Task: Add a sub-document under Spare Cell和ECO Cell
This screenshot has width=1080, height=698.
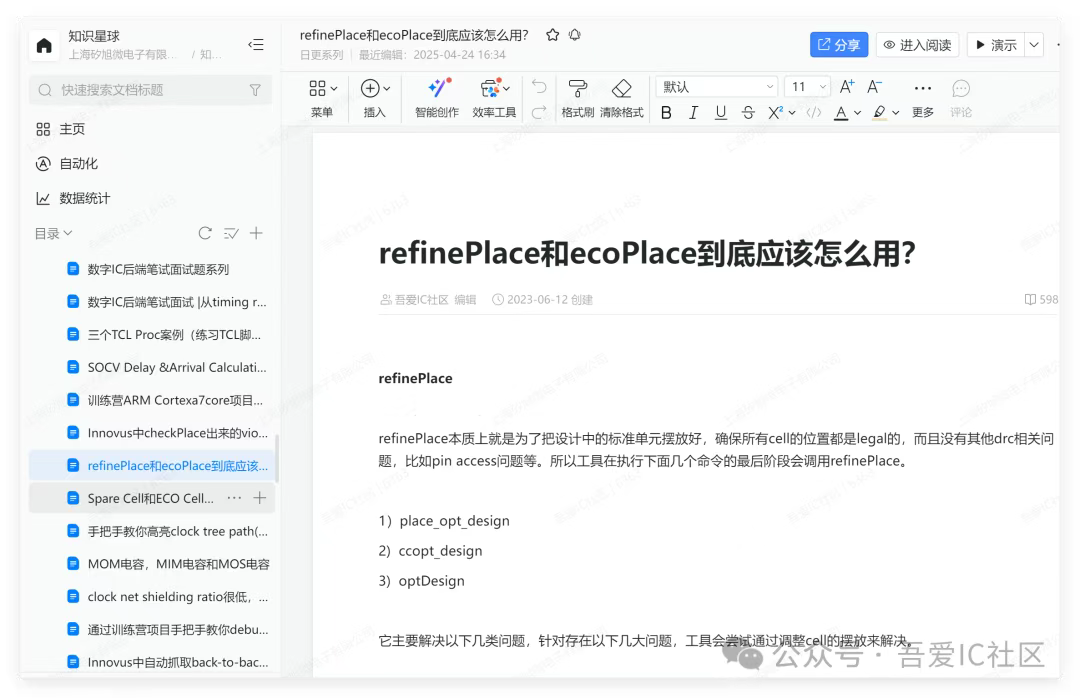Action: (x=260, y=497)
